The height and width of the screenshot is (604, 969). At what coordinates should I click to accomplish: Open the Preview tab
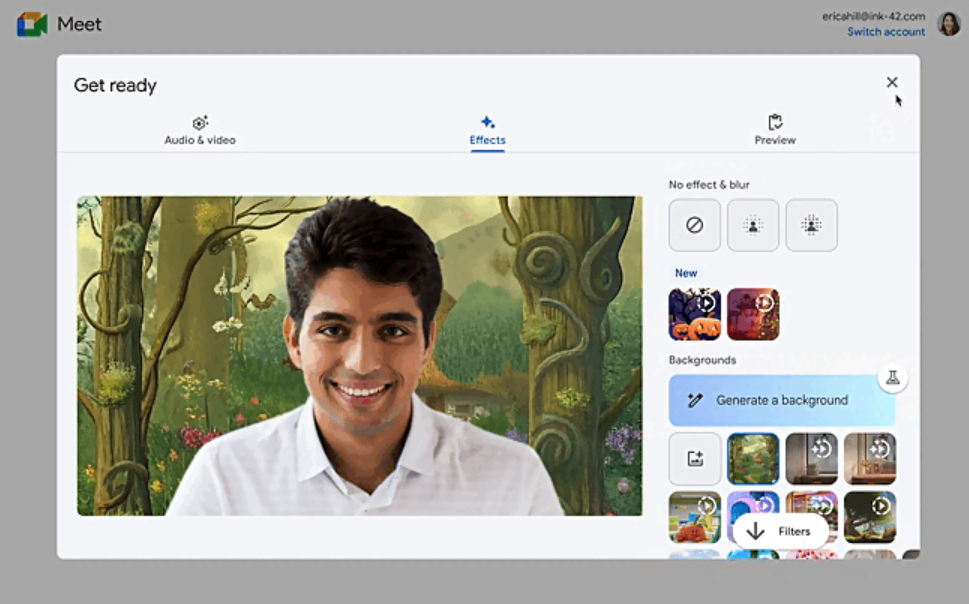tap(775, 130)
